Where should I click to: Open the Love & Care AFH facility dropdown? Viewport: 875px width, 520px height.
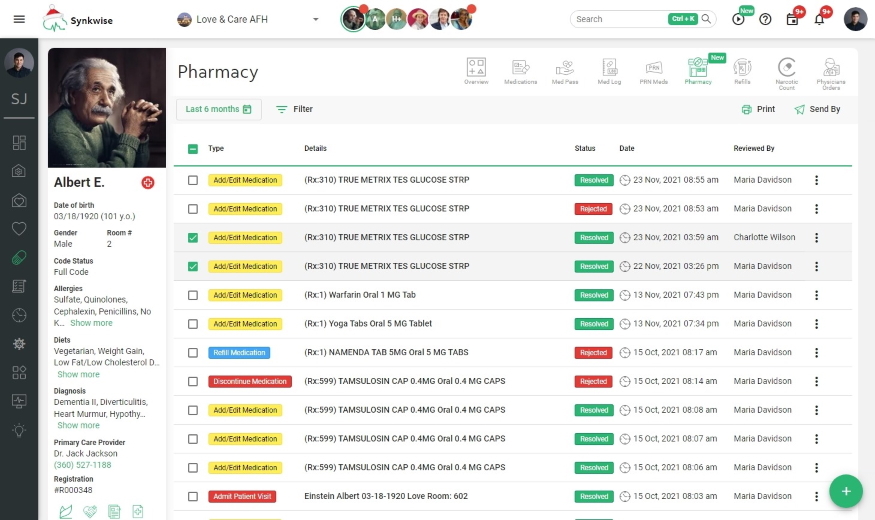click(x=248, y=19)
